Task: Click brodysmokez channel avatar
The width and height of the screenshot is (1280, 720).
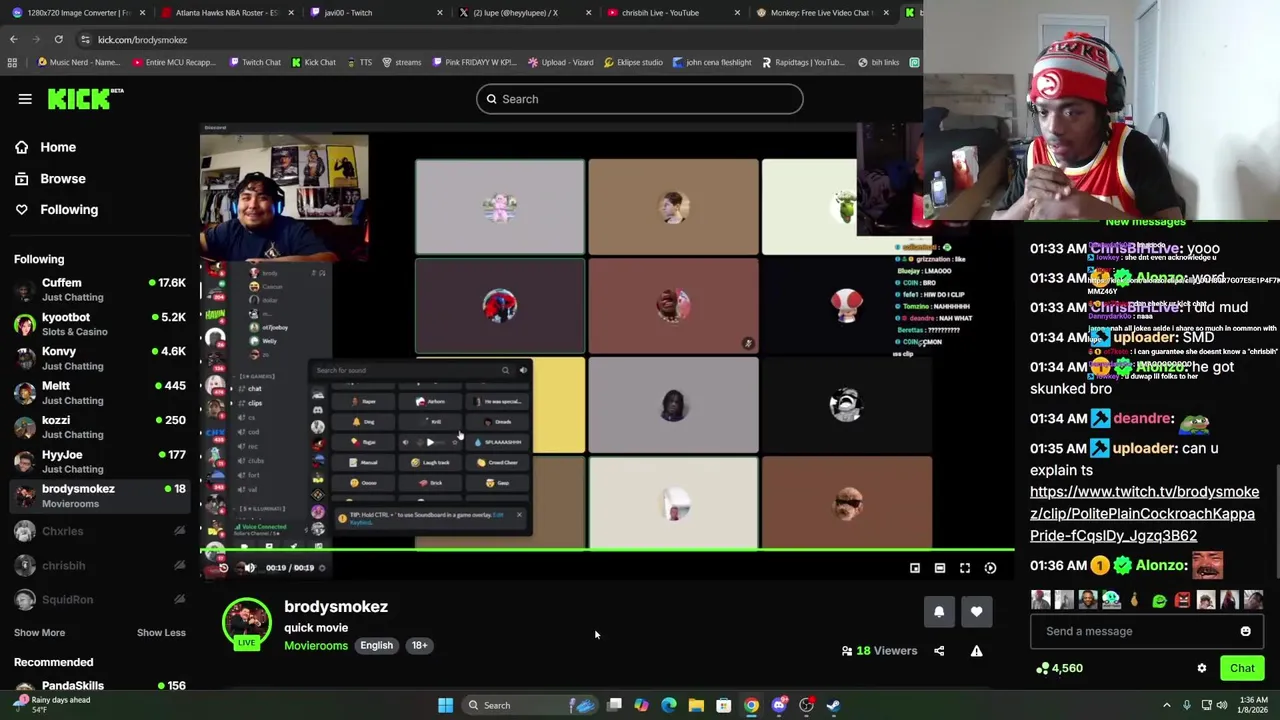Action: (246, 623)
